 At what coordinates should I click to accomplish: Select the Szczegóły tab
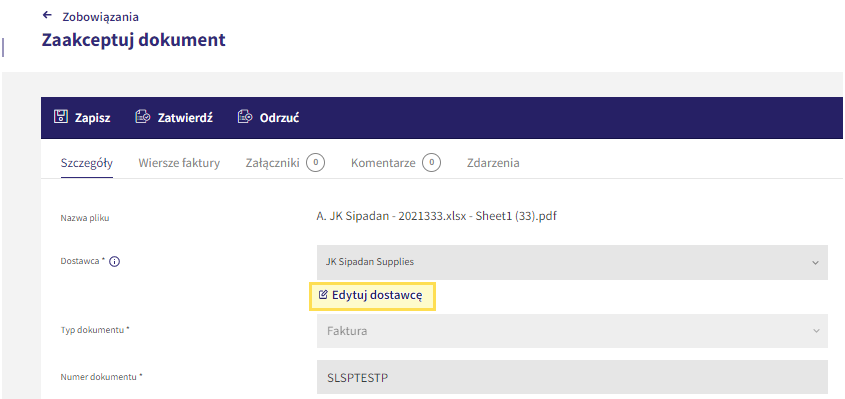(87, 163)
